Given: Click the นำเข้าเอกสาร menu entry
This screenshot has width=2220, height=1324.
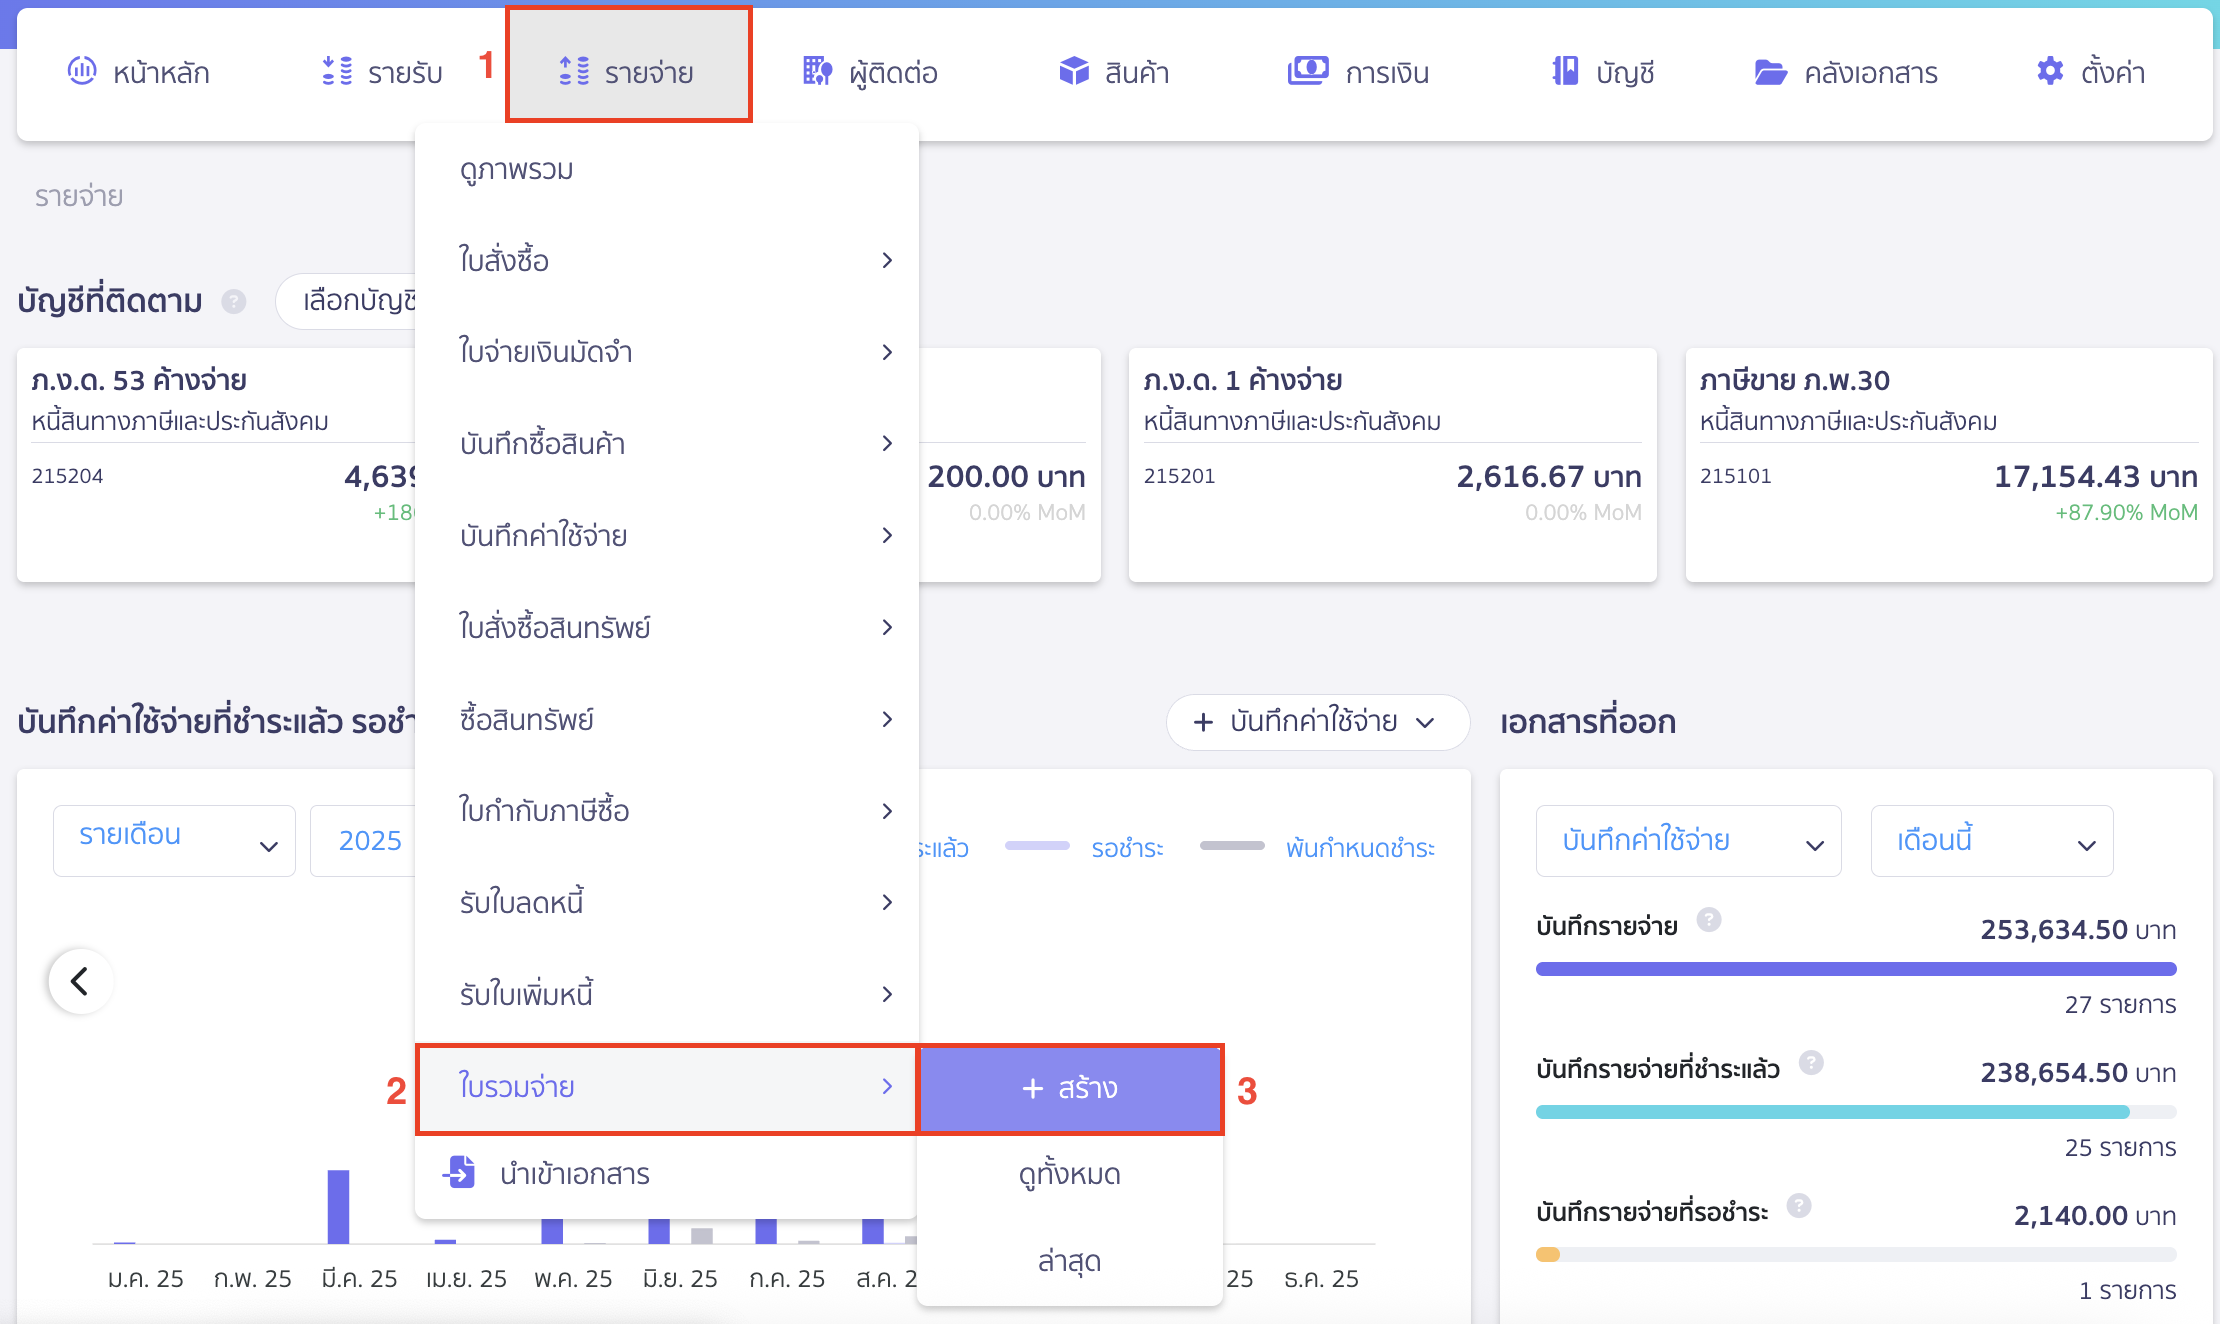Looking at the screenshot, I should coord(667,1174).
